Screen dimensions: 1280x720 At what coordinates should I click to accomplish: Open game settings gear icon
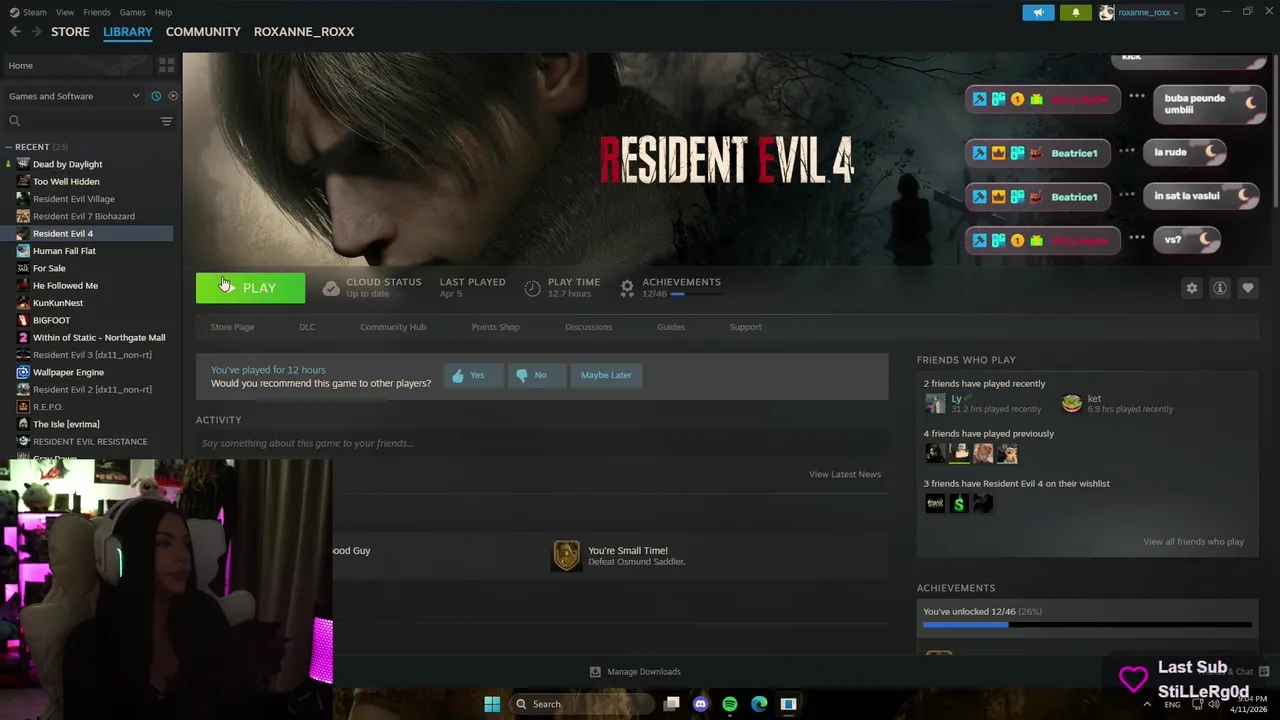(x=1192, y=288)
